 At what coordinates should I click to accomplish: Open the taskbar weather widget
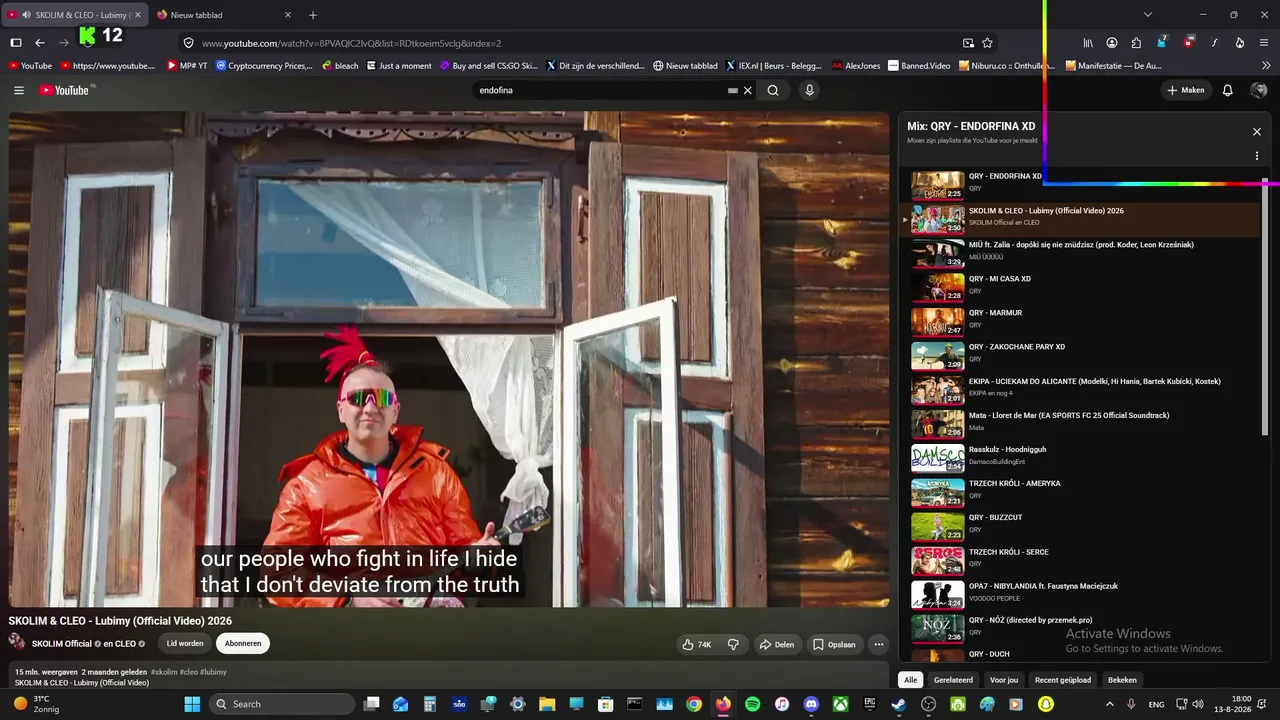(36, 704)
